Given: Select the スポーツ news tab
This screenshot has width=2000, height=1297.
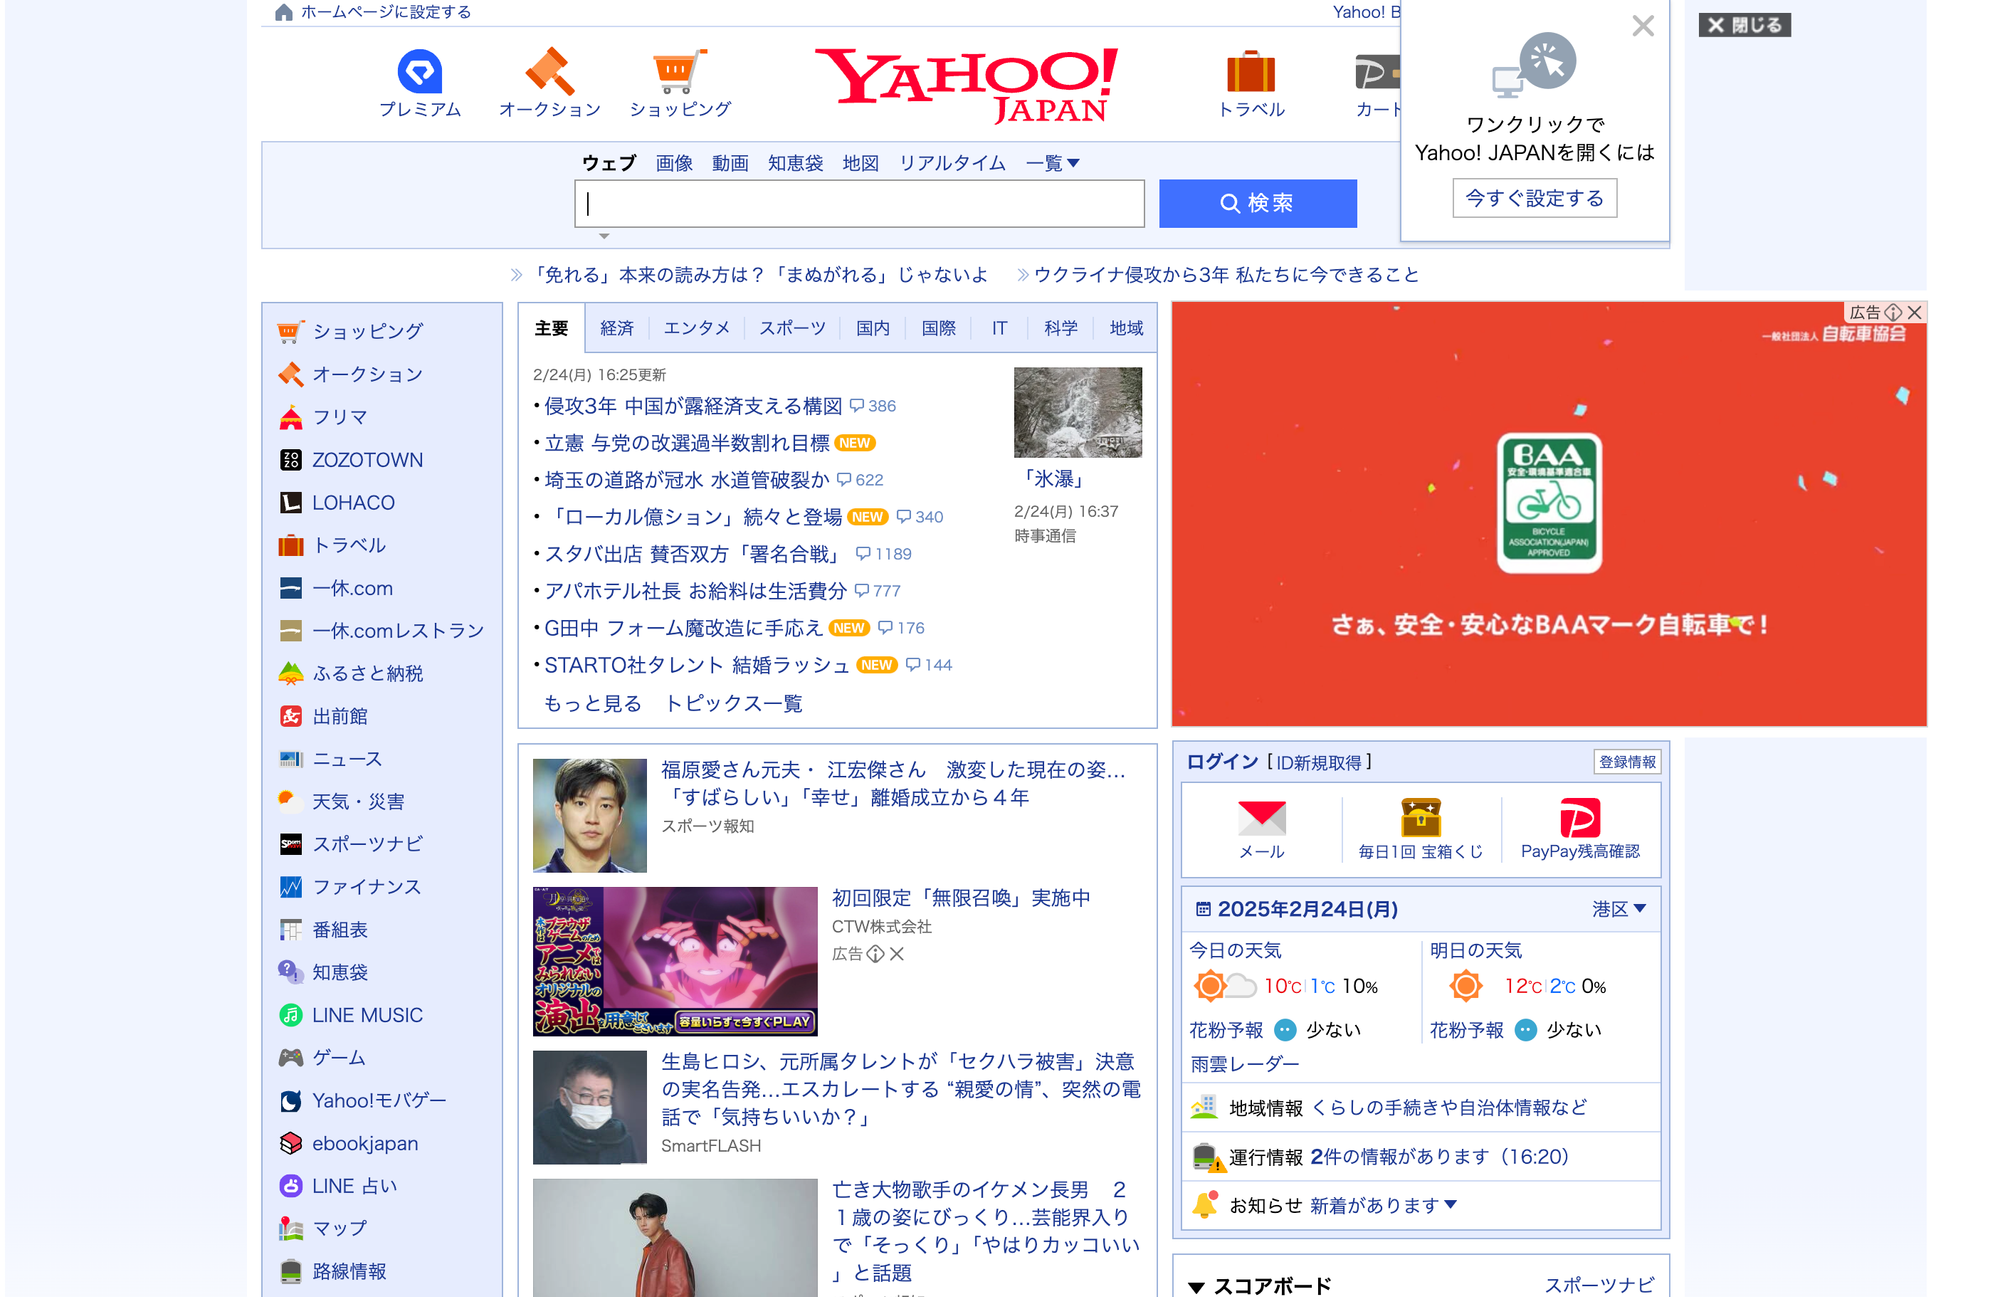Looking at the screenshot, I should coord(792,328).
